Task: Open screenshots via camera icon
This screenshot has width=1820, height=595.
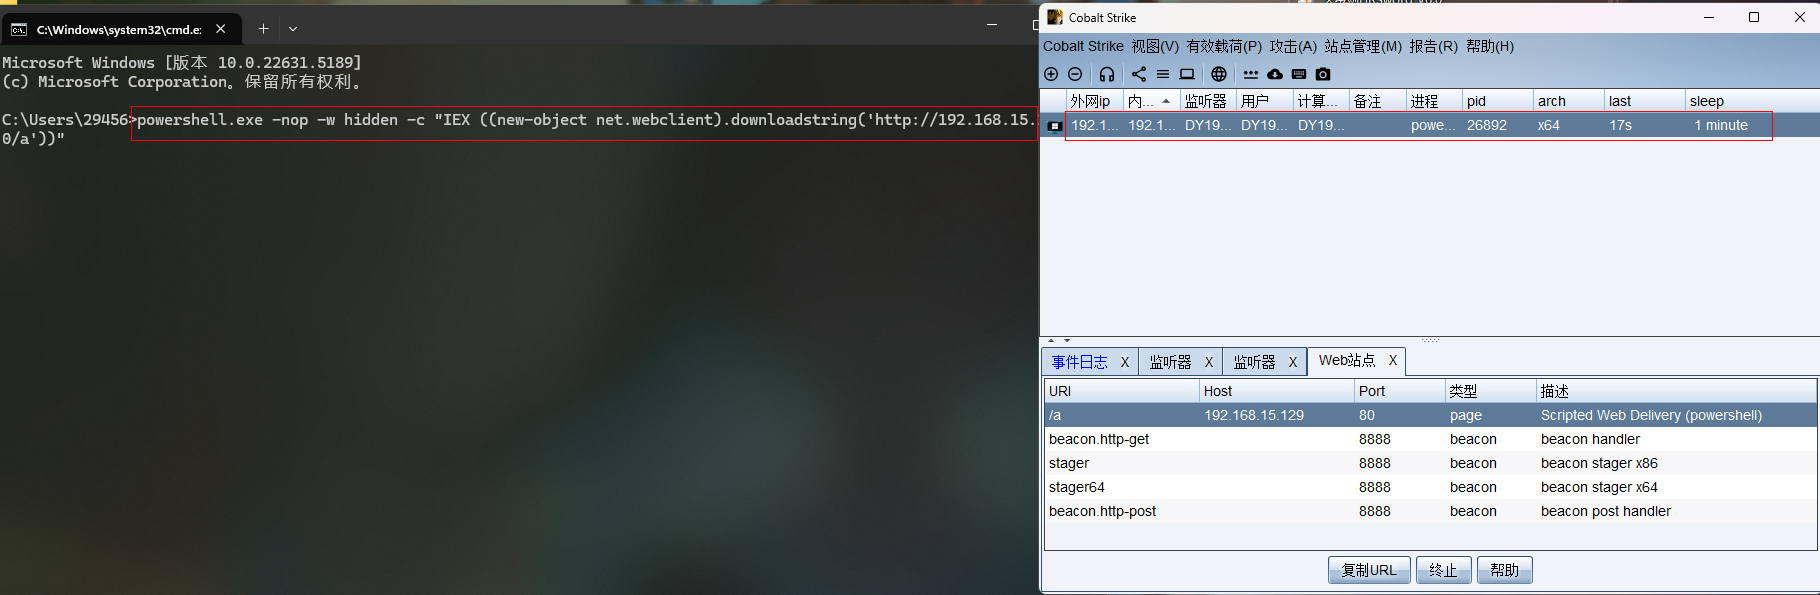Action: (1323, 74)
